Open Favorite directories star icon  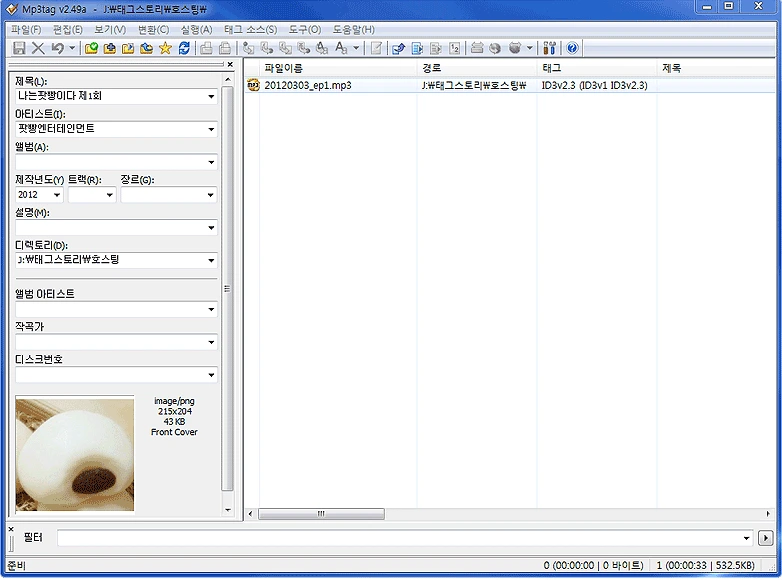(165, 48)
